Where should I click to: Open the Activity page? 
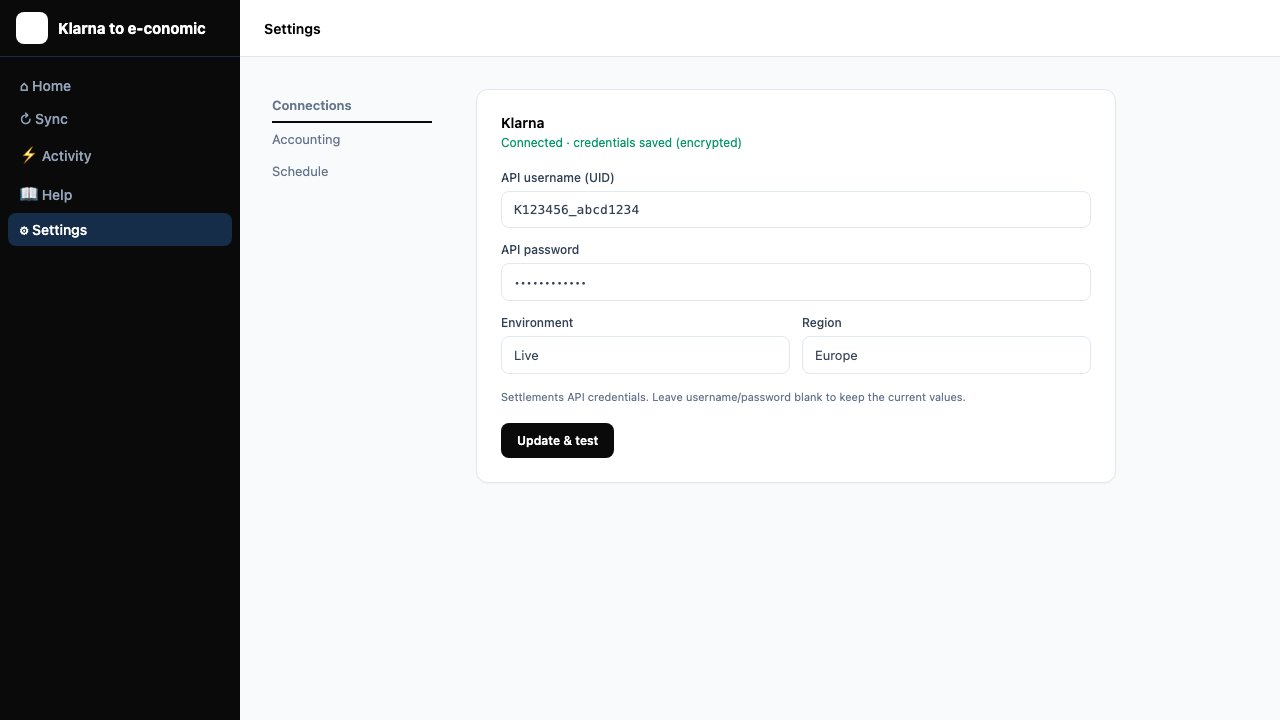pyautogui.click(x=120, y=155)
